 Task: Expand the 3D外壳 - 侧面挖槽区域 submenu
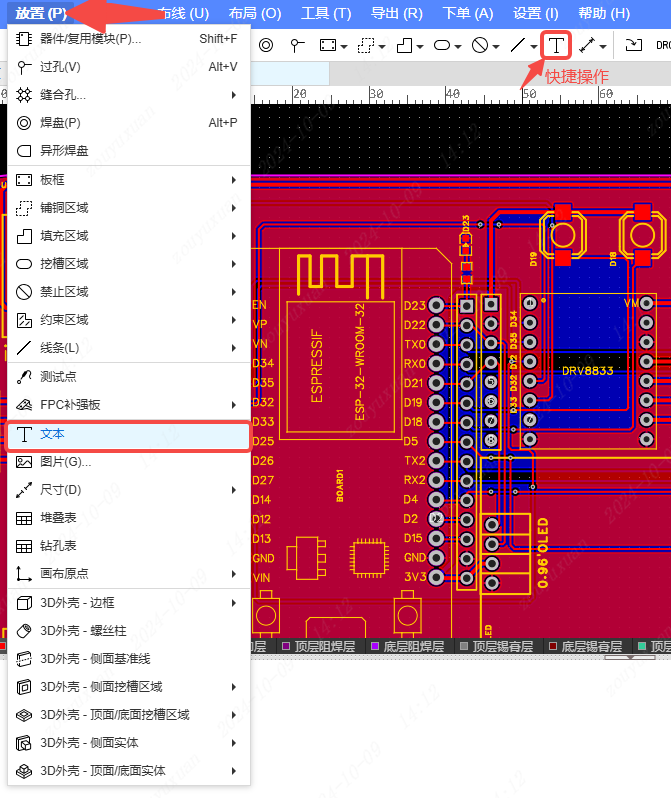(x=129, y=687)
